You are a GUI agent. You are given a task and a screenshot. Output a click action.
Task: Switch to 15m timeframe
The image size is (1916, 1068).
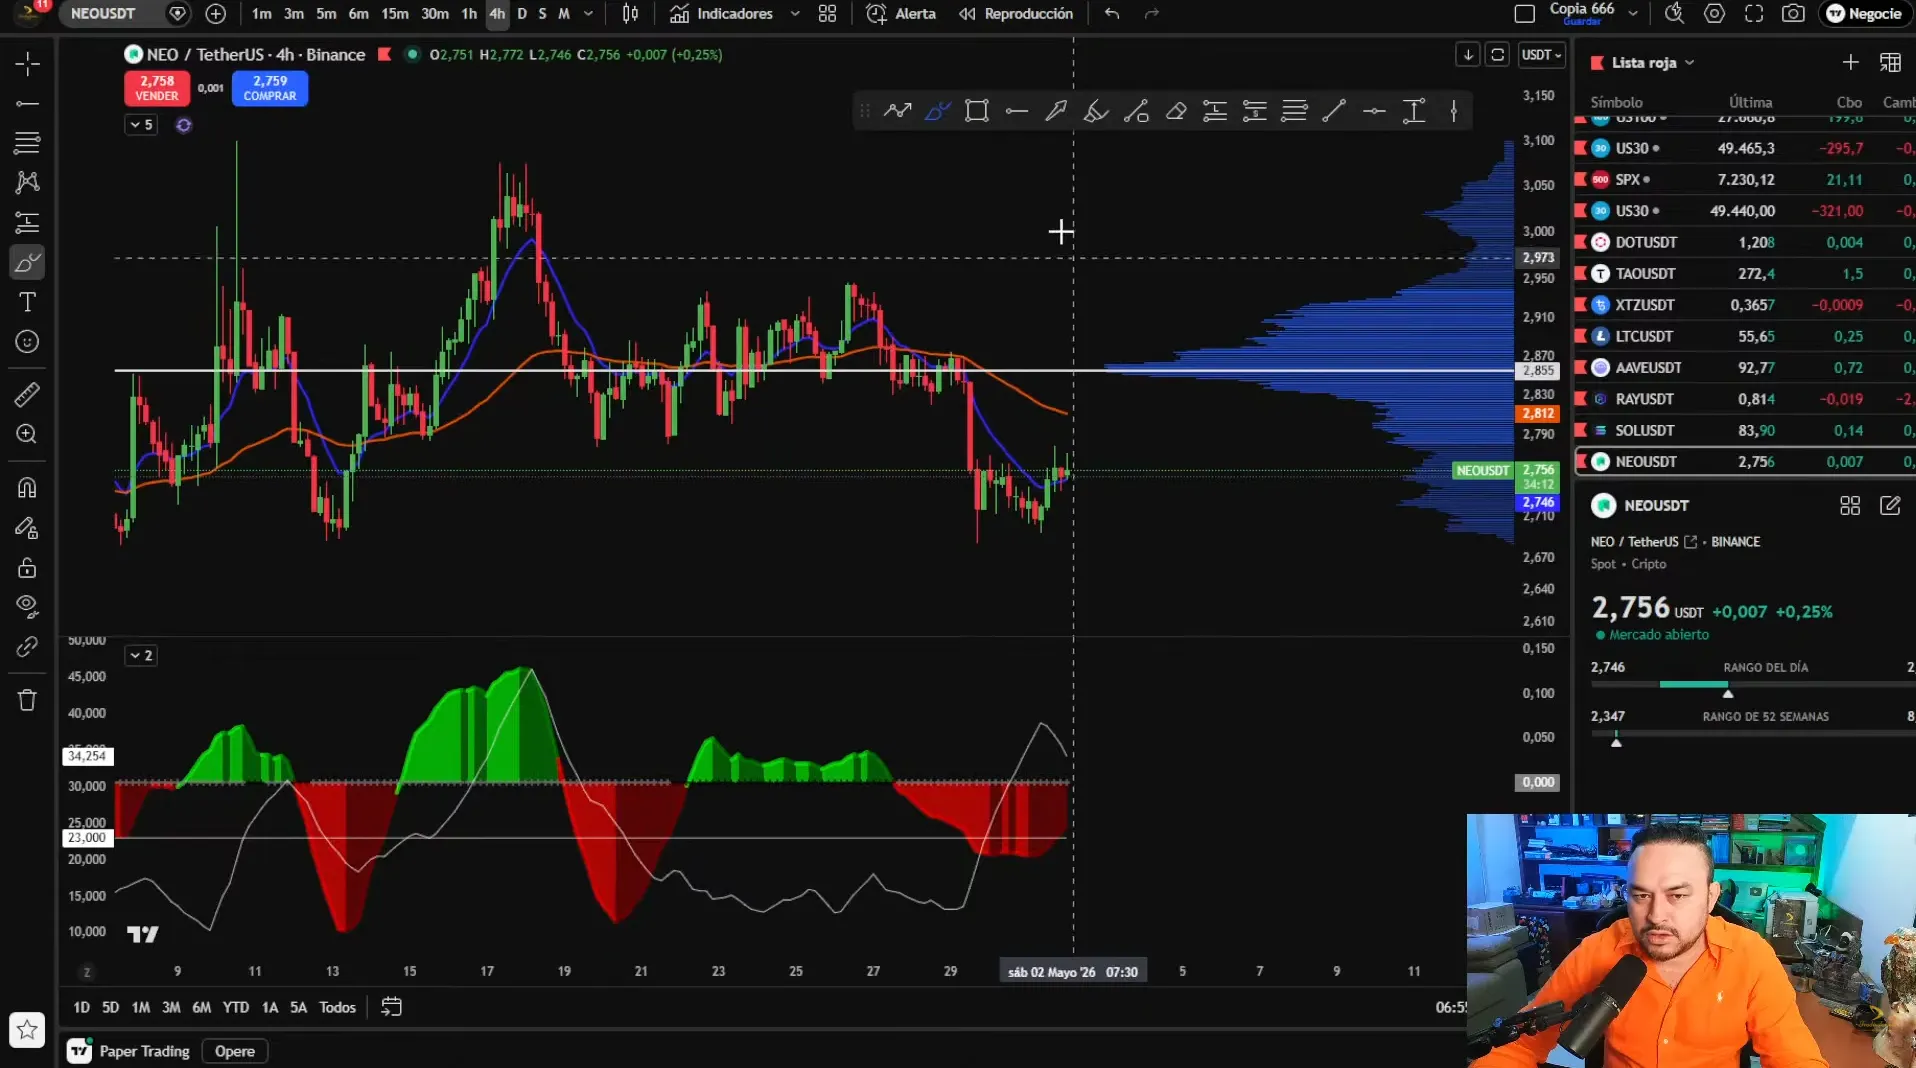(395, 14)
